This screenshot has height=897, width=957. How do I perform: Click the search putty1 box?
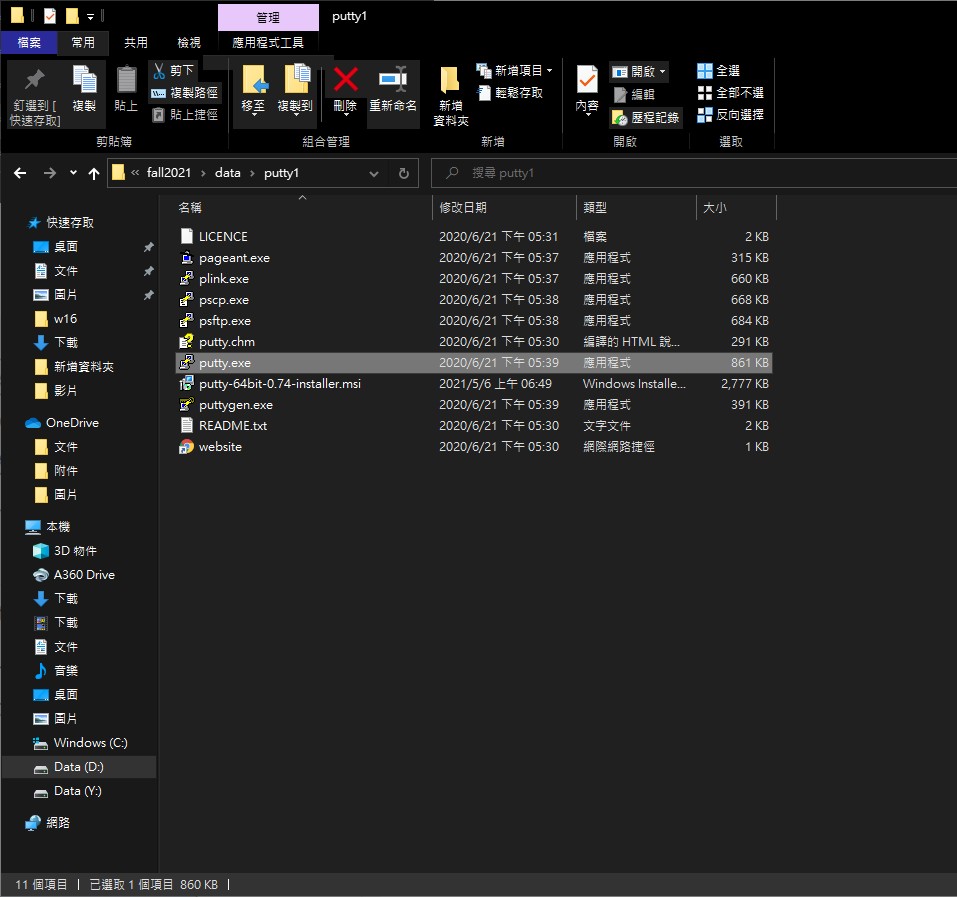693,173
